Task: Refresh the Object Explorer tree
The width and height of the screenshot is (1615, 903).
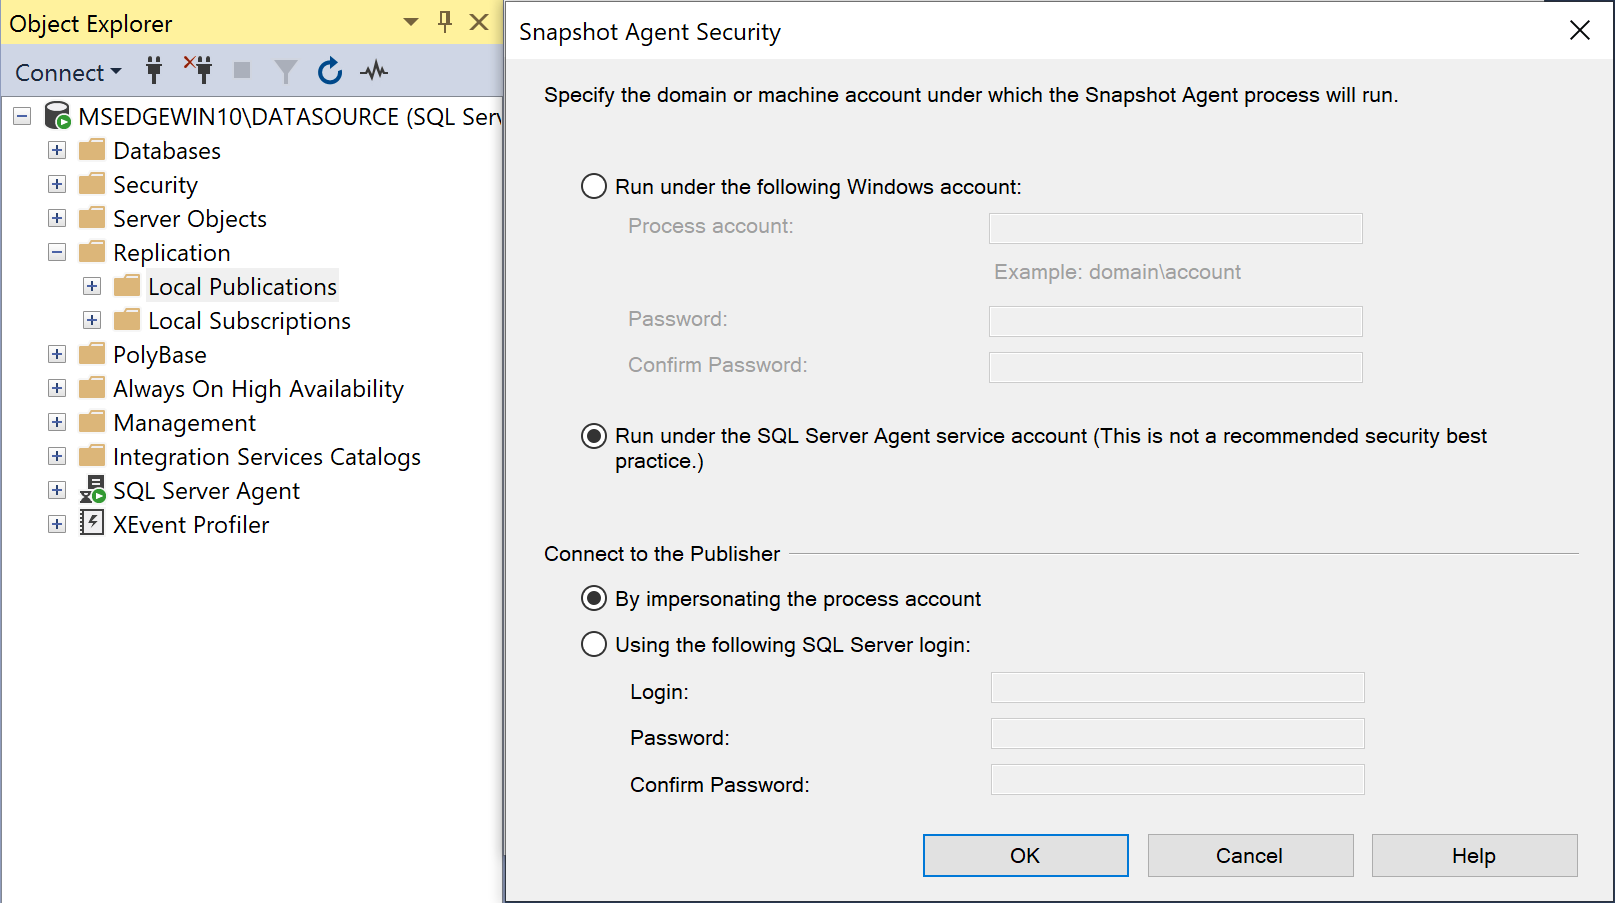Action: click(329, 70)
